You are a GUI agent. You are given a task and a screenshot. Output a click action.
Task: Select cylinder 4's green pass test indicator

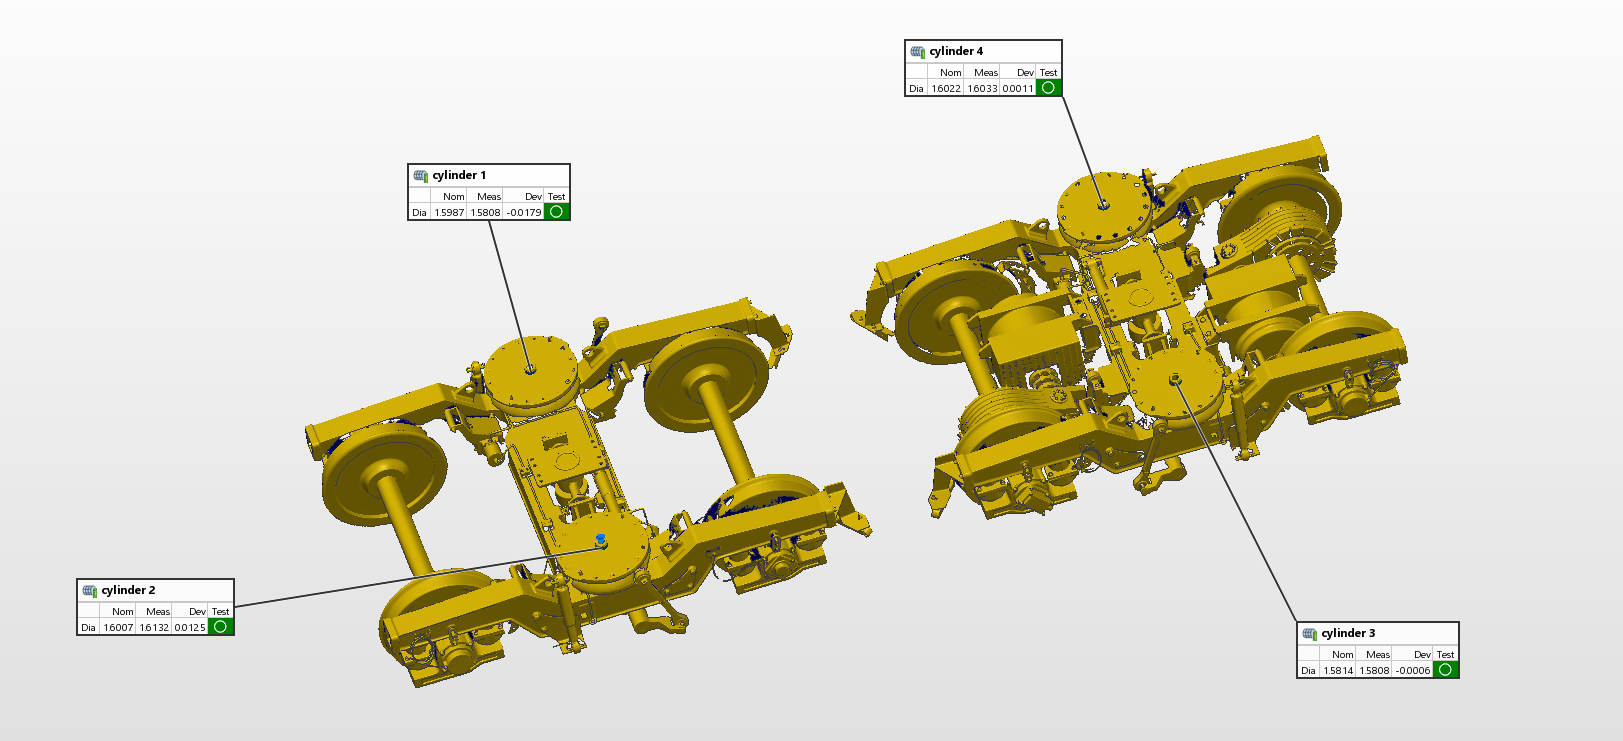(x=1048, y=88)
